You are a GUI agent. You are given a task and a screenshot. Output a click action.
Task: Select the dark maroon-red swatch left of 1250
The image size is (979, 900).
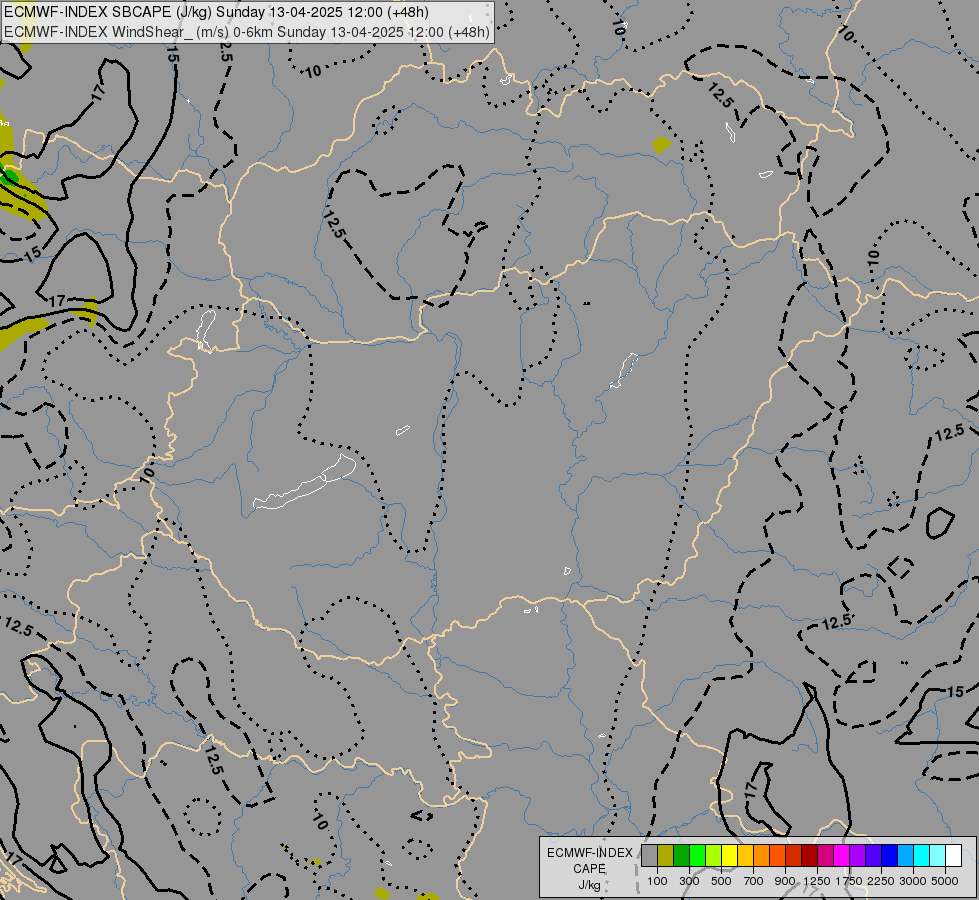click(x=809, y=855)
